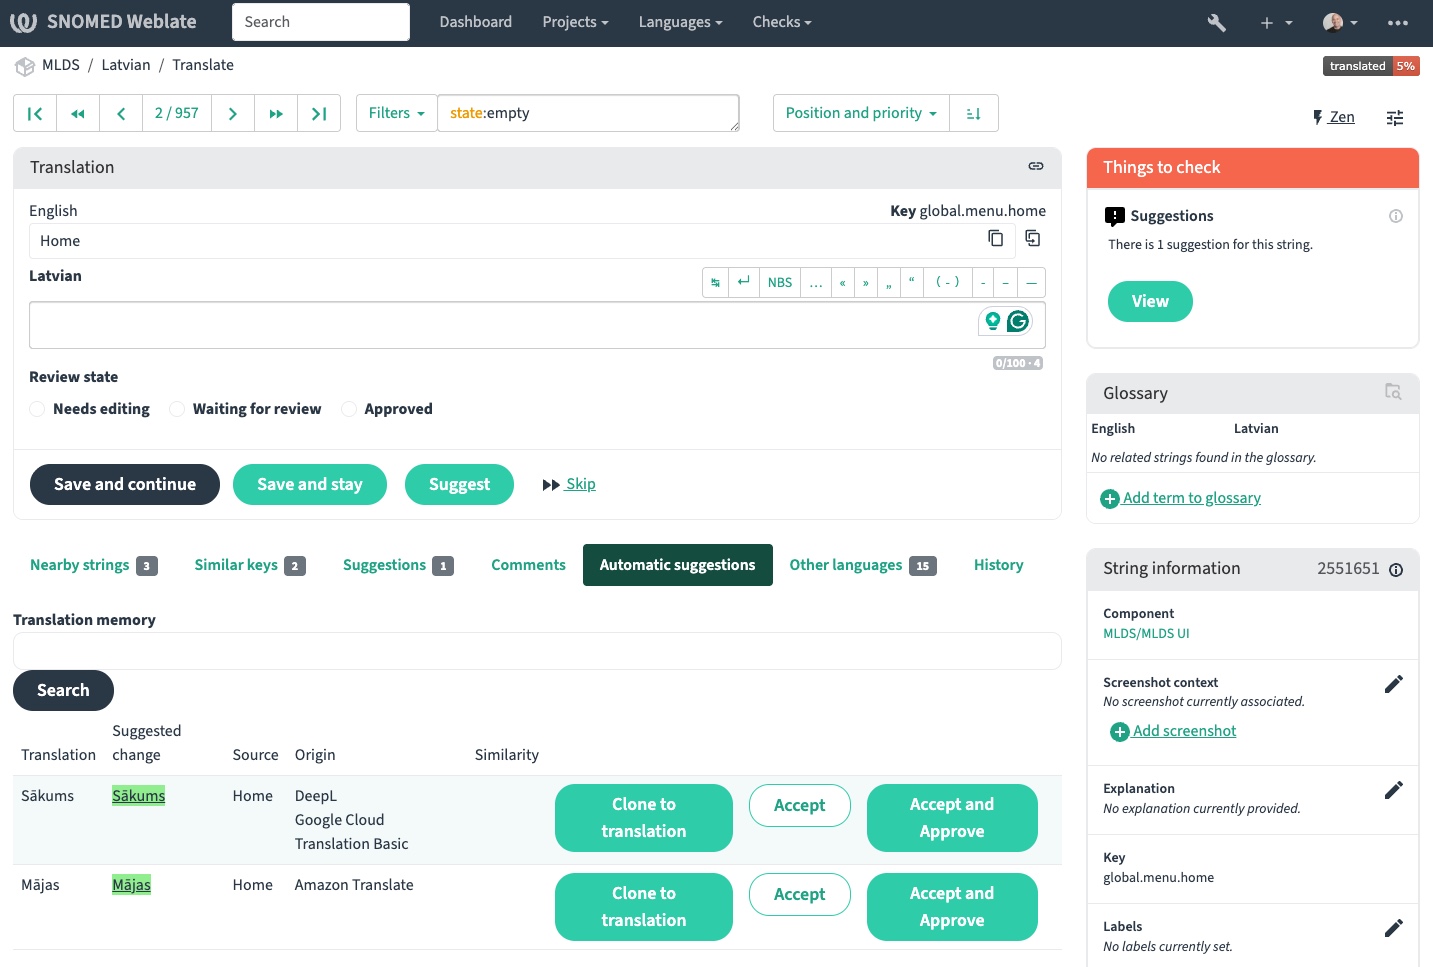Copy the English source text to clipboard
The height and width of the screenshot is (967, 1433).
click(x=995, y=238)
